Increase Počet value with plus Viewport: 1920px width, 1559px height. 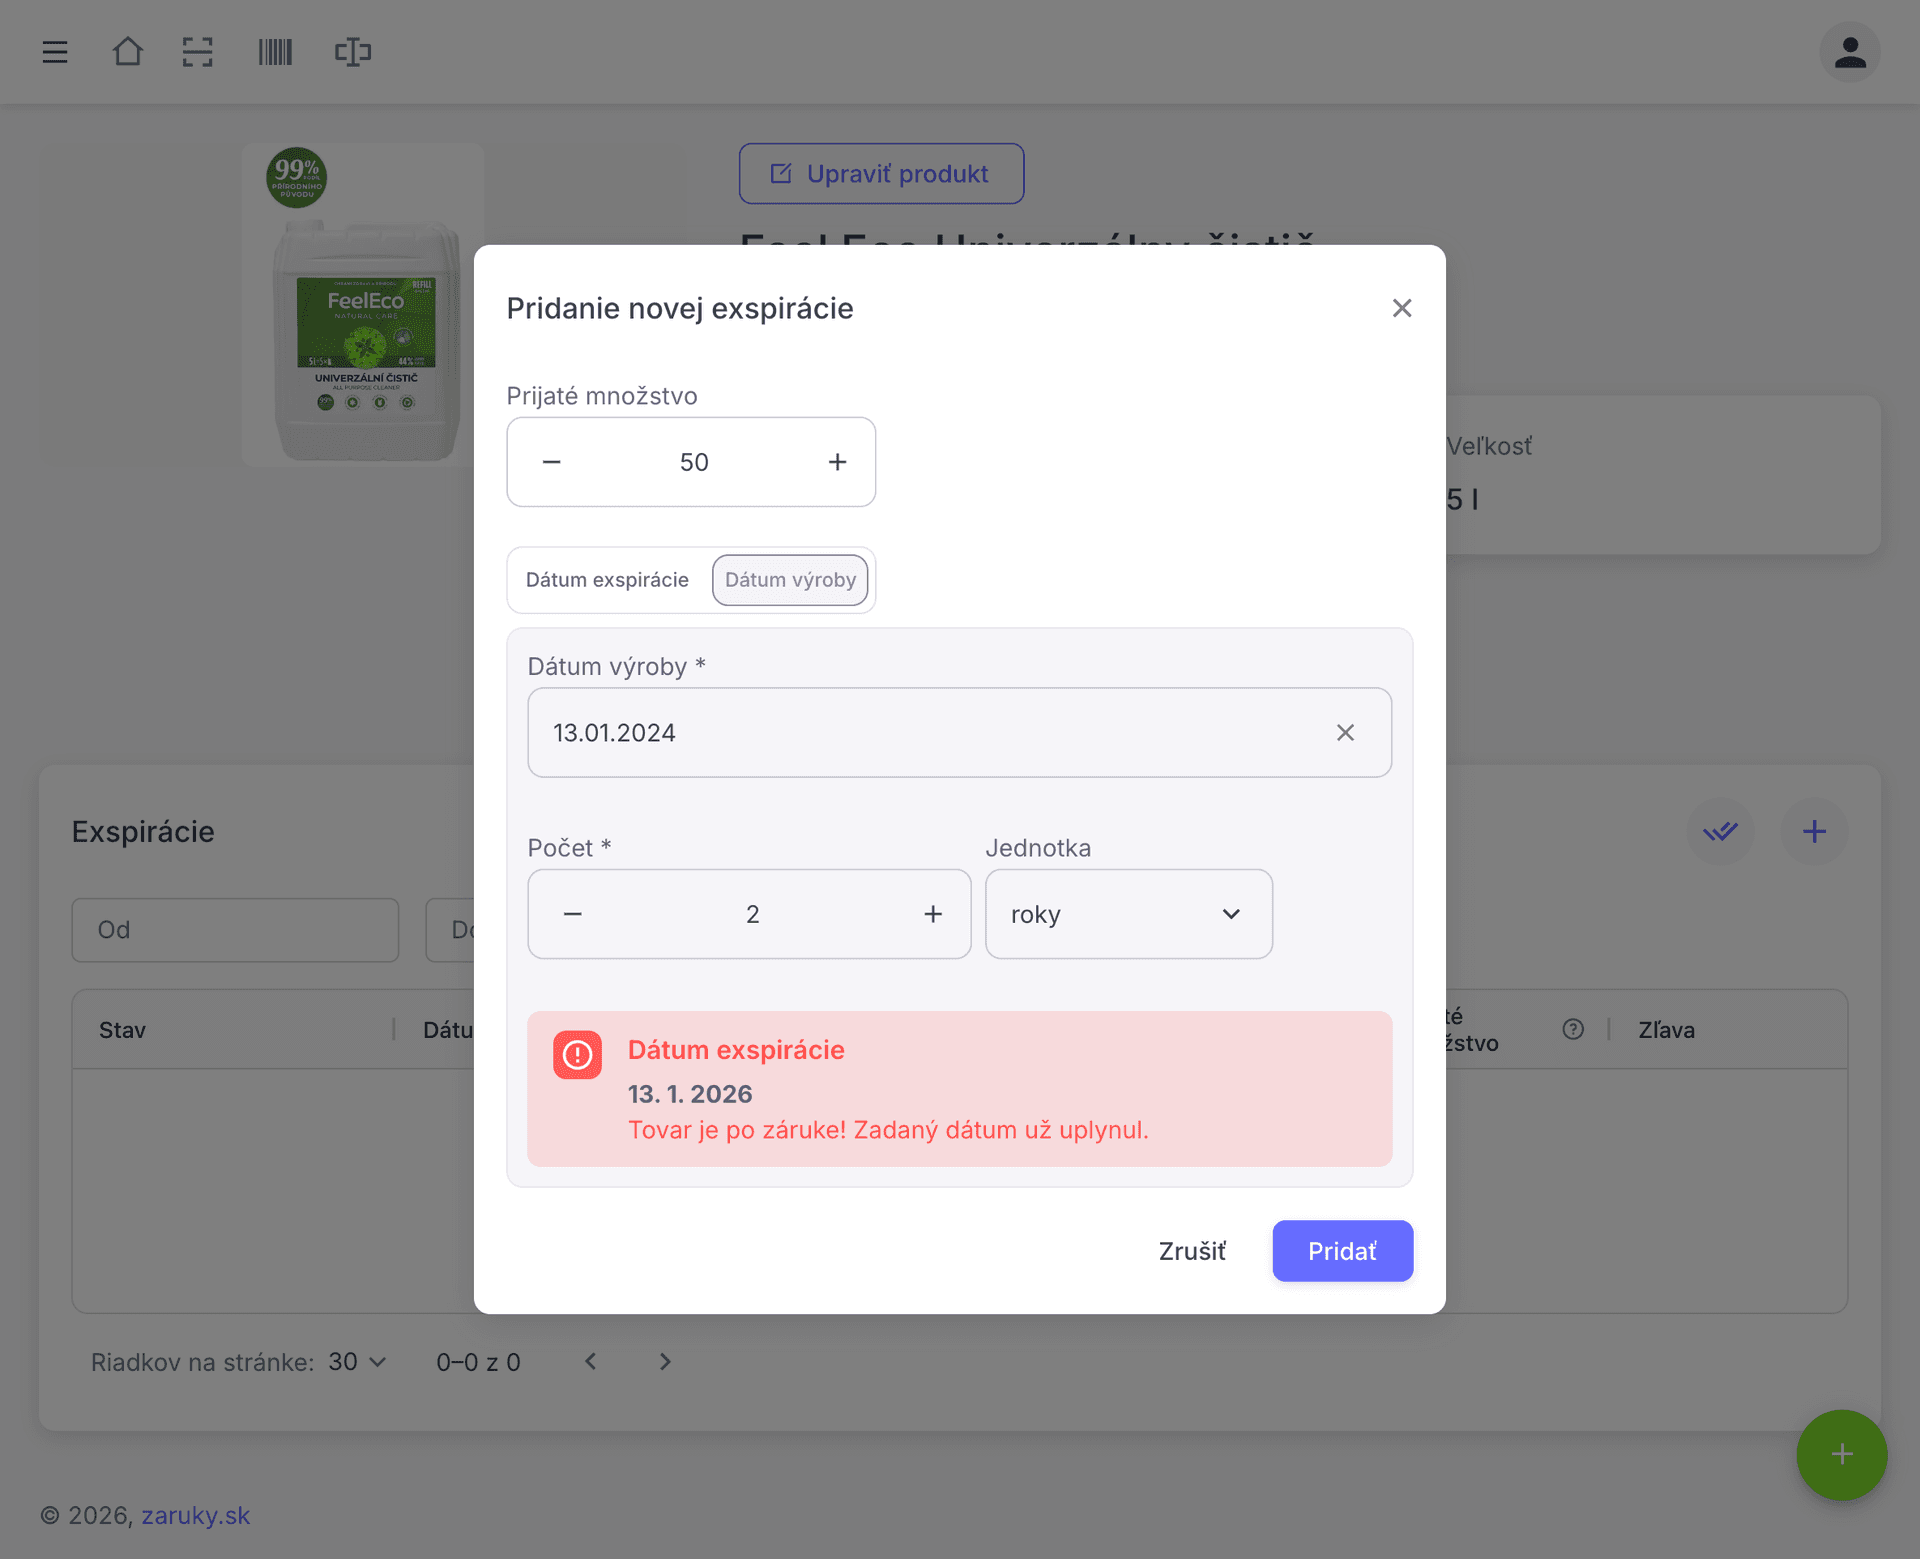[932, 914]
